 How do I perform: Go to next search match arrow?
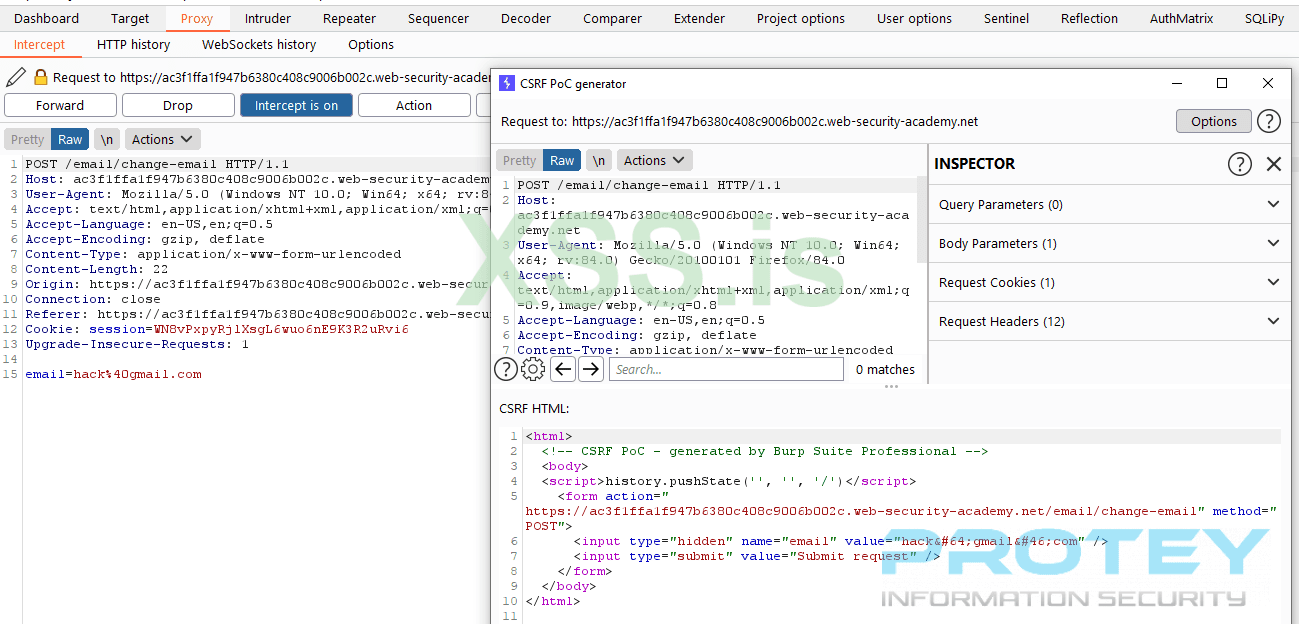point(591,369)
